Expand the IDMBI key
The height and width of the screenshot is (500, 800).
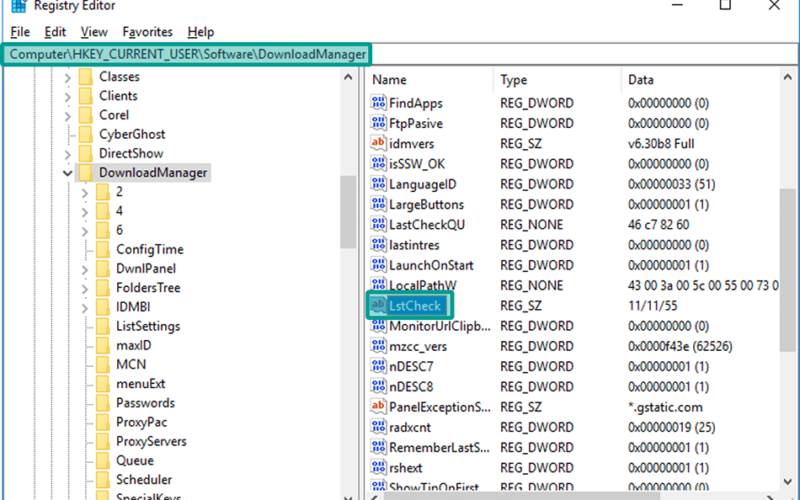coord(85,308)
